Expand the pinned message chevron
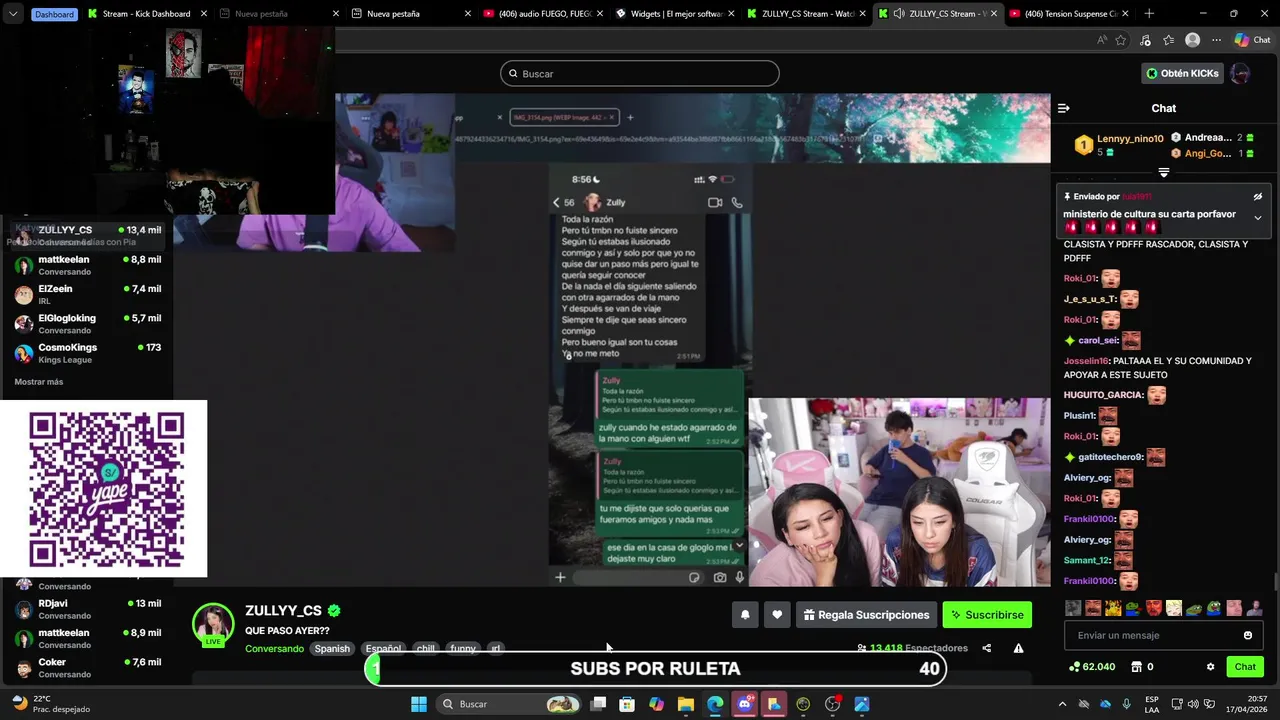1280x720 pixels. click(1258, 217)
